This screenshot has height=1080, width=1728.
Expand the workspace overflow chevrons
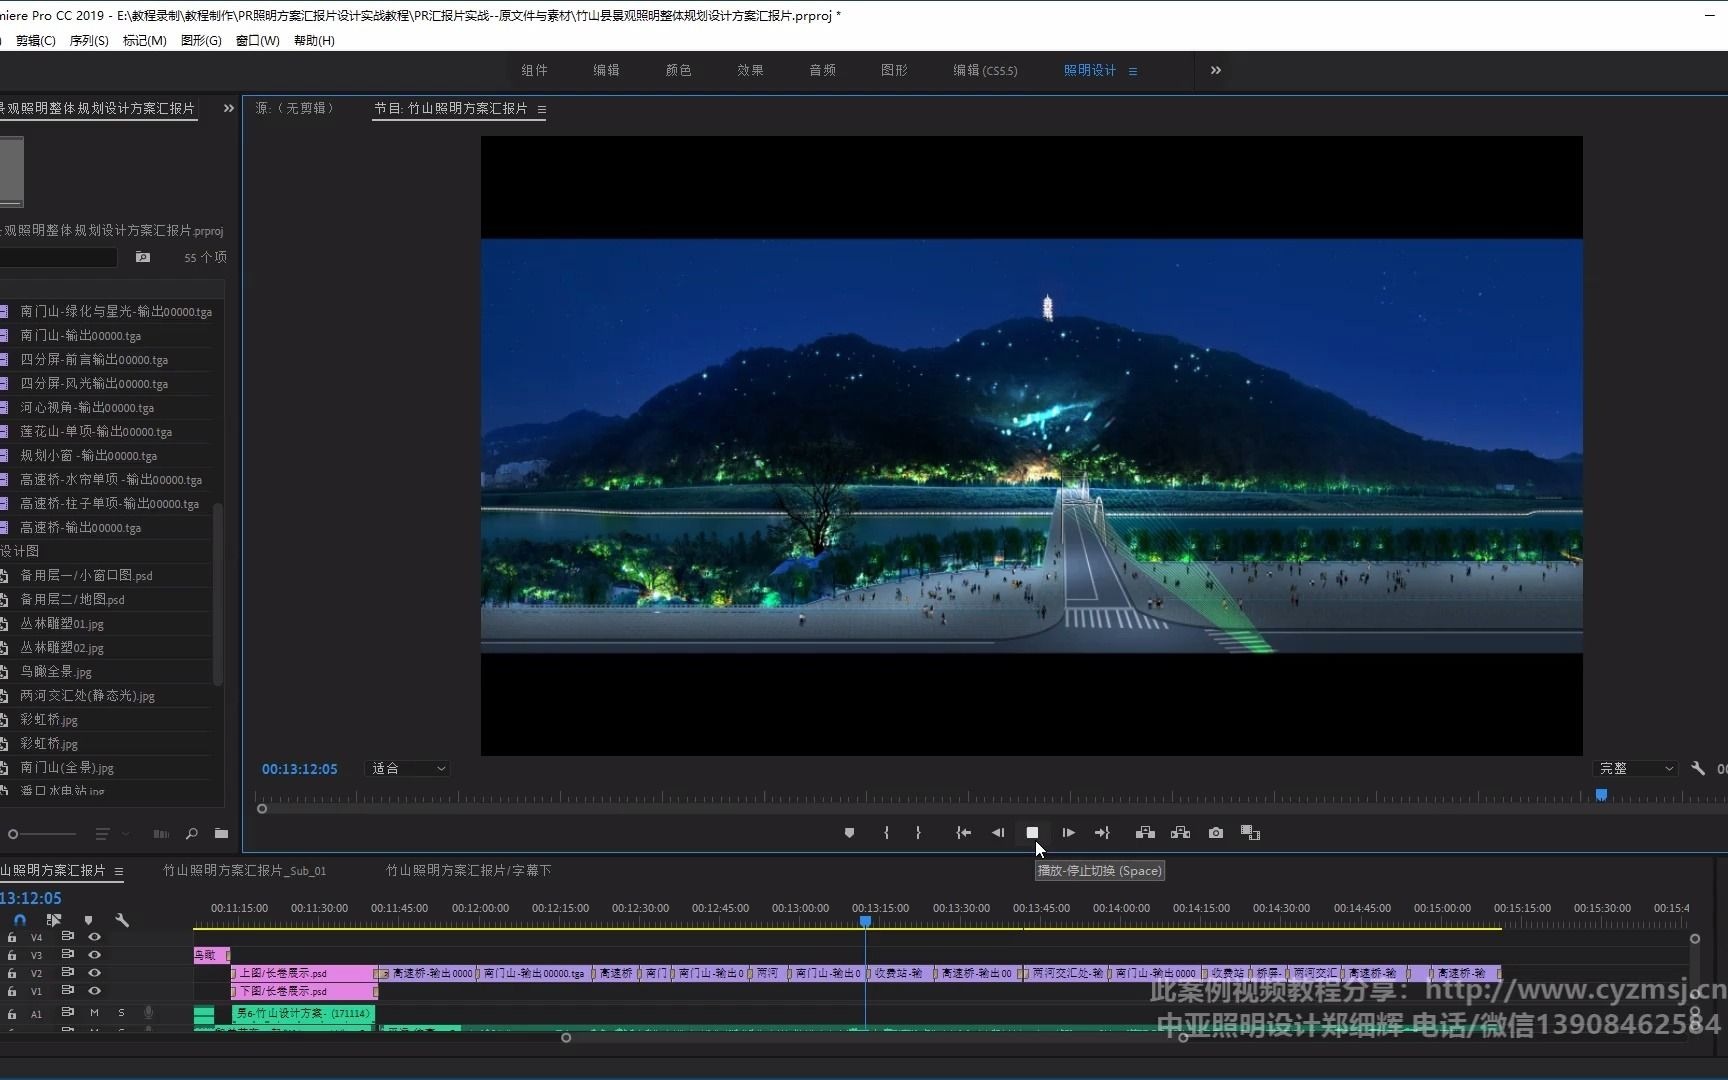(1215, 70)
